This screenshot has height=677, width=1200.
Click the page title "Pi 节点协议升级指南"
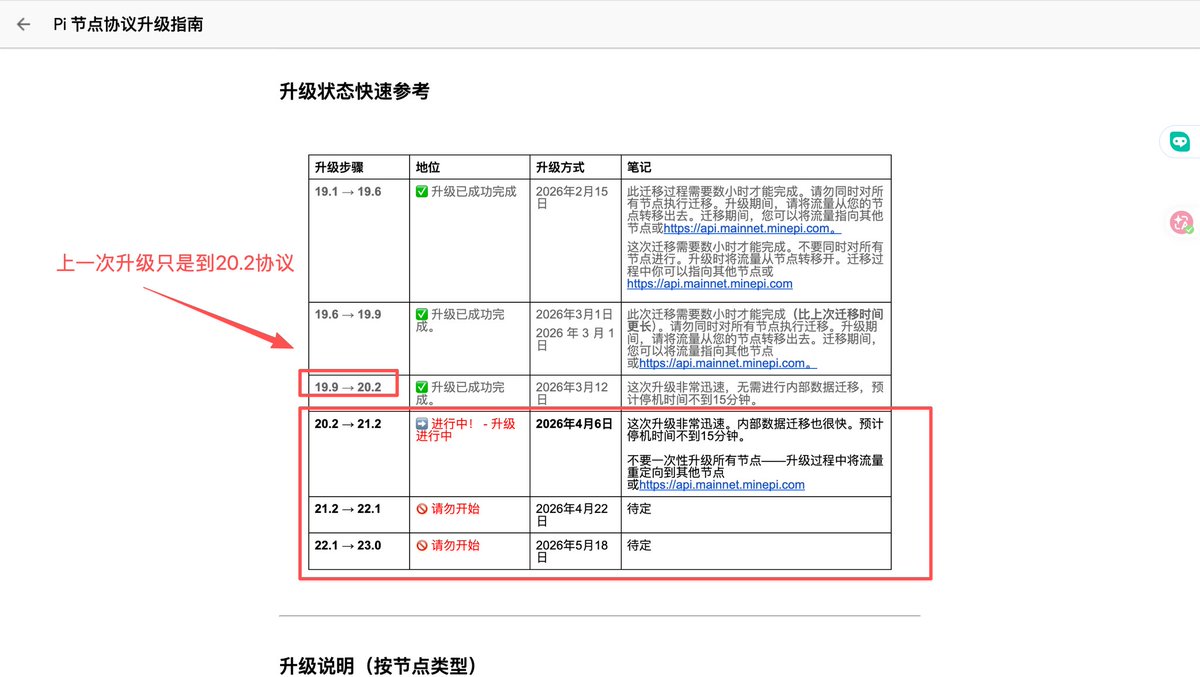[128, 24]
